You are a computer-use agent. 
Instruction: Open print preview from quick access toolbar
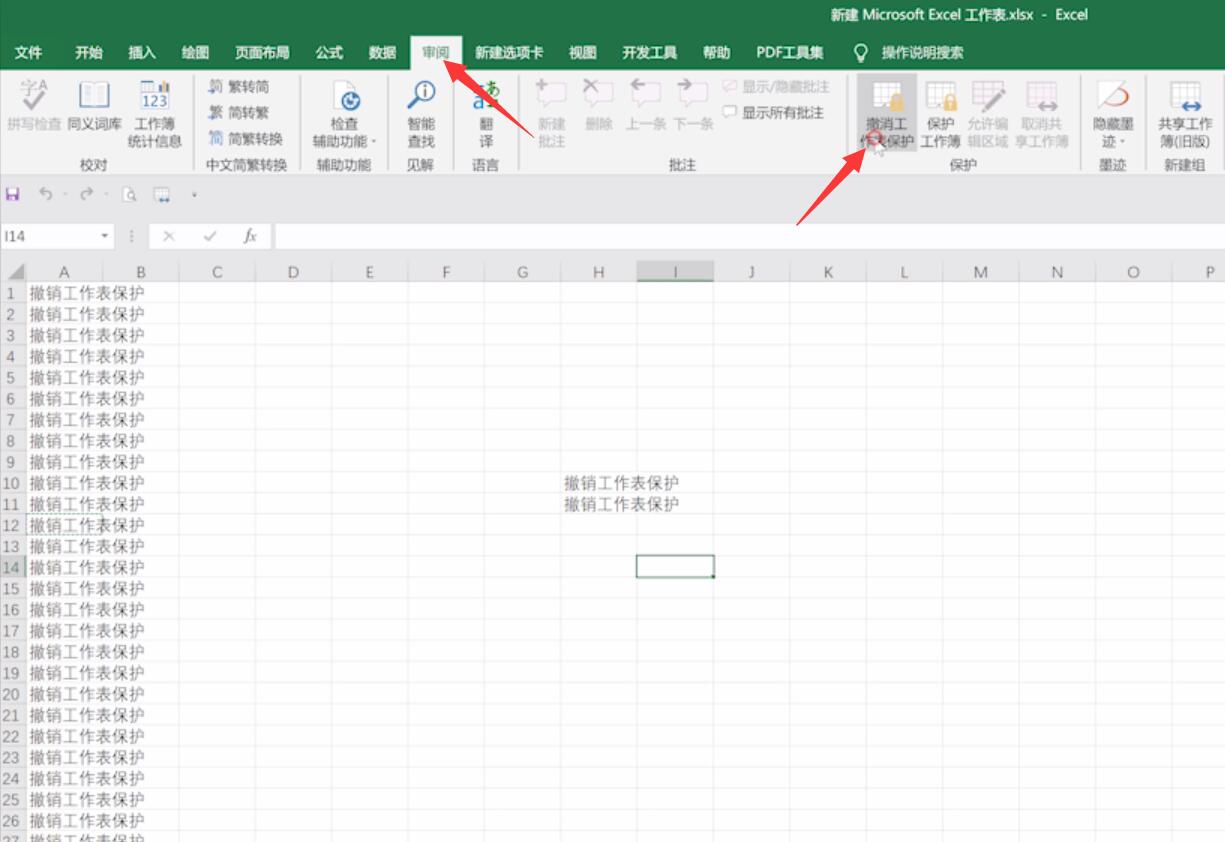point(129,194)
